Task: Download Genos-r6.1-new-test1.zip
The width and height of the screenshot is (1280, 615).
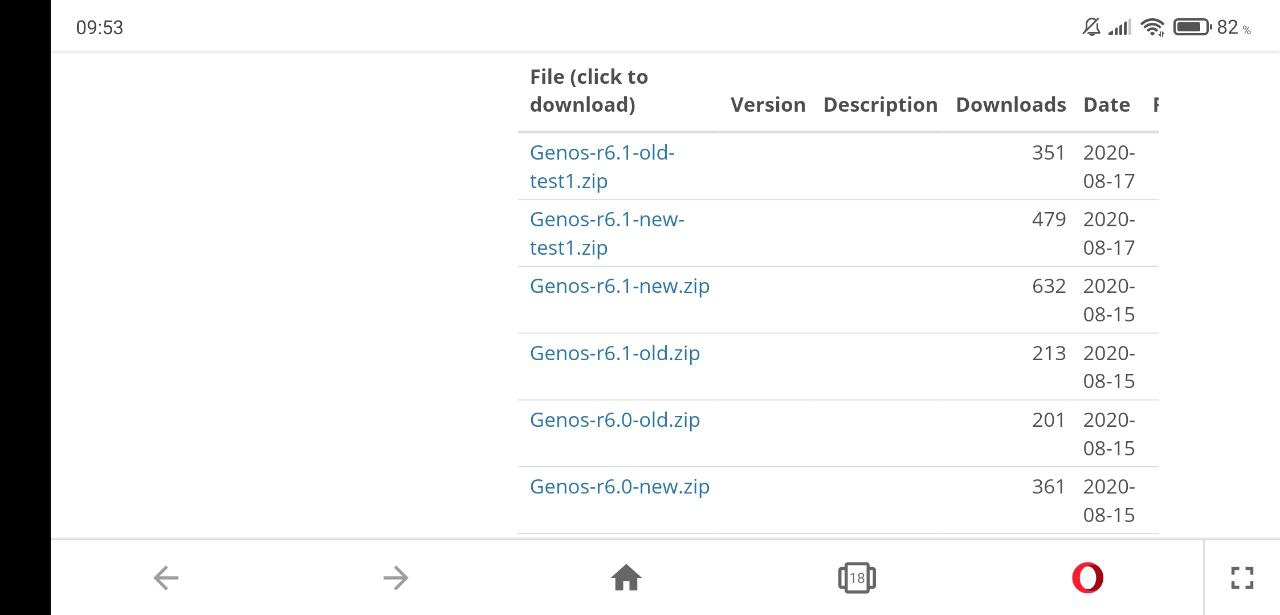Action: coord(607,233)
